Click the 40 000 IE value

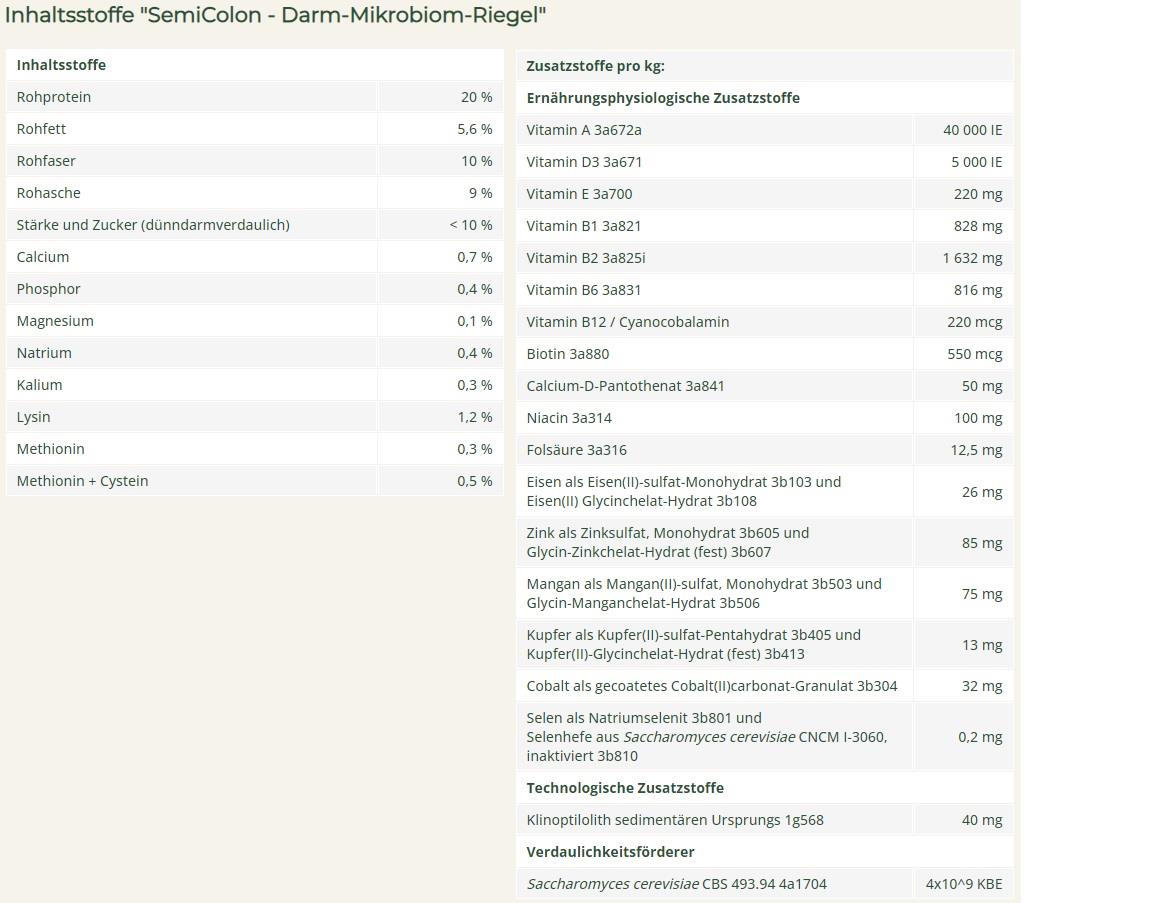[x=973, y=129]
